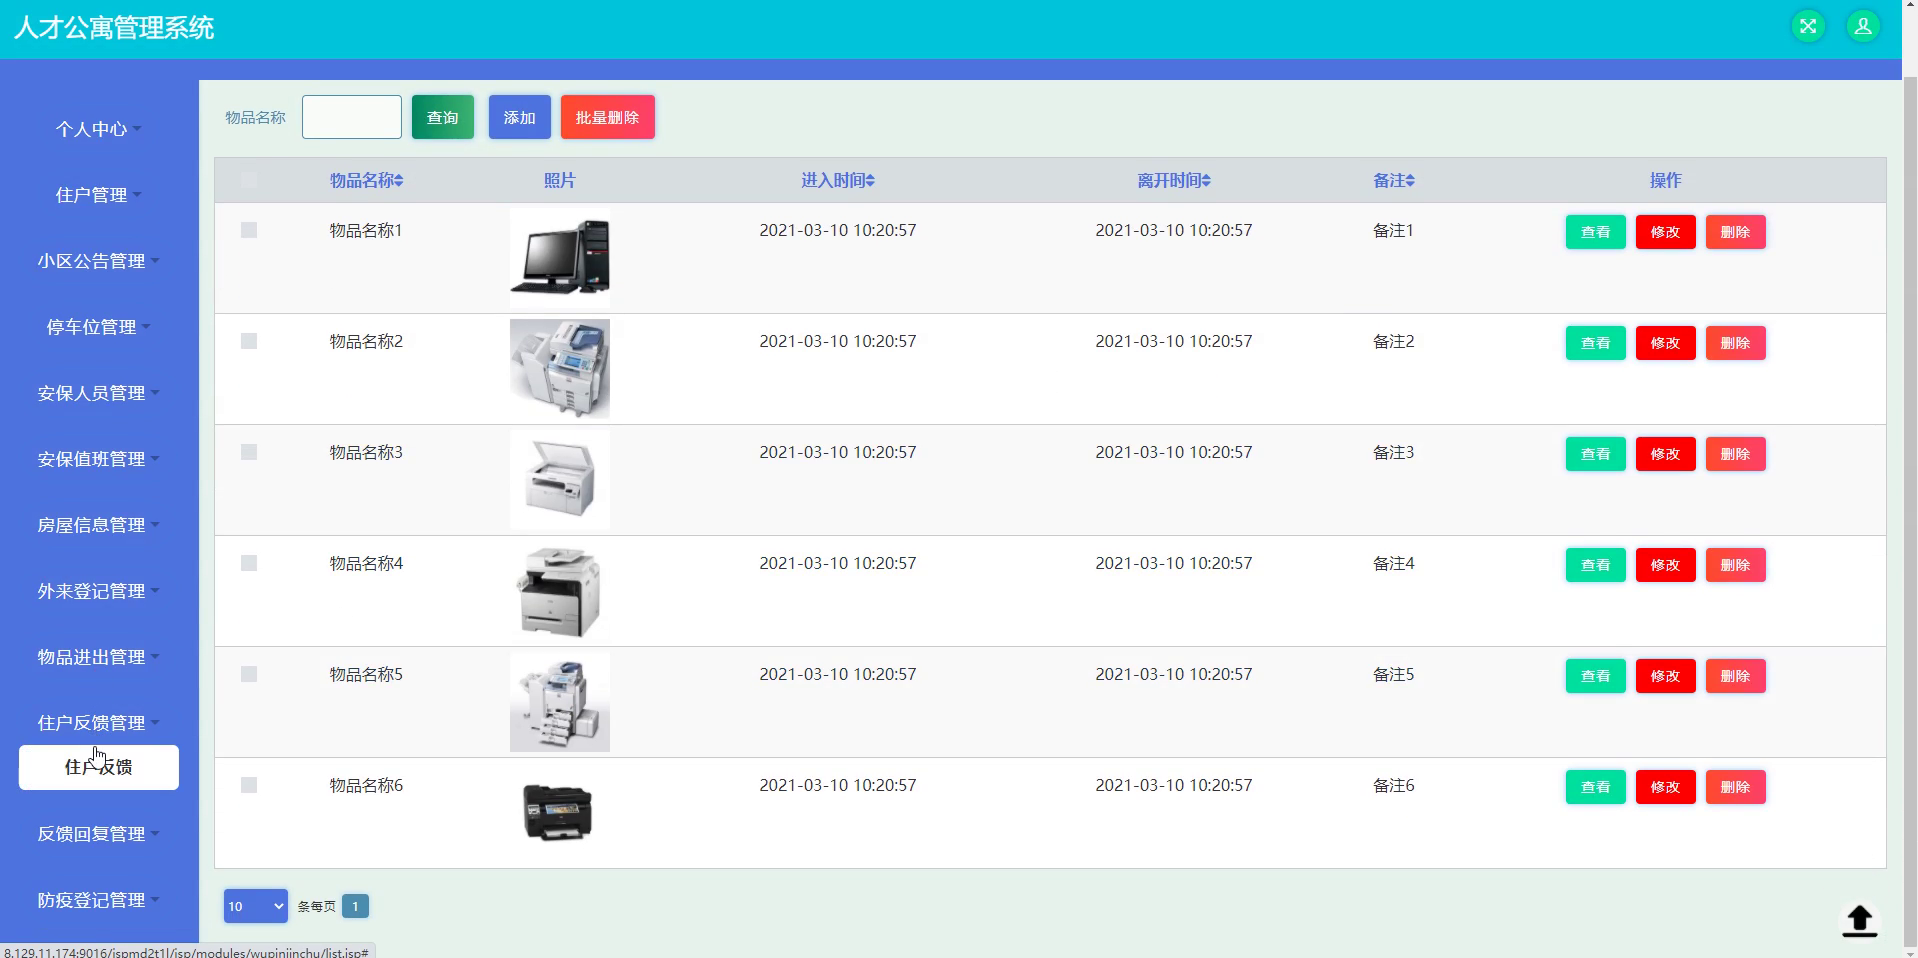Screen dimensions: 1918x958
Task: Click 删除 for 物品名称2 row
Action: point(1736,343)
